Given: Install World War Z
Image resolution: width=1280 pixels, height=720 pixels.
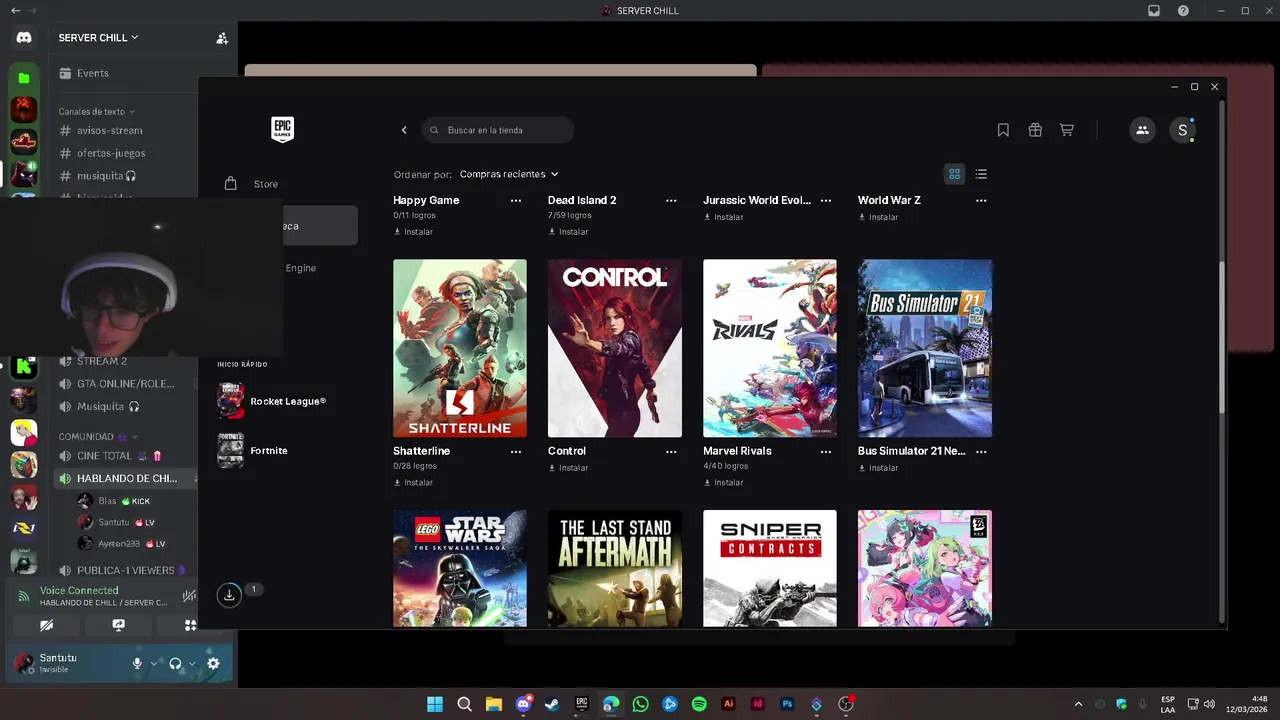Looking at the screenshot, I should (x=878, y=217).
